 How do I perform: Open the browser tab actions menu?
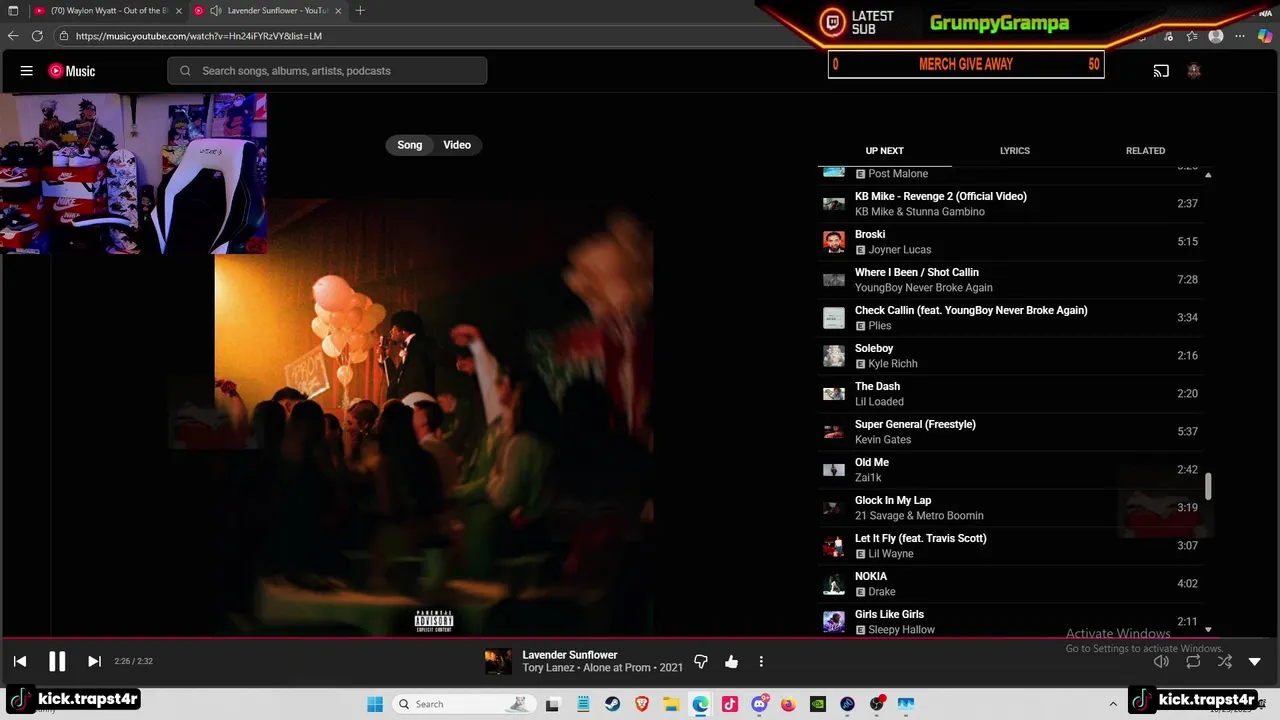[x=13, y=11]
